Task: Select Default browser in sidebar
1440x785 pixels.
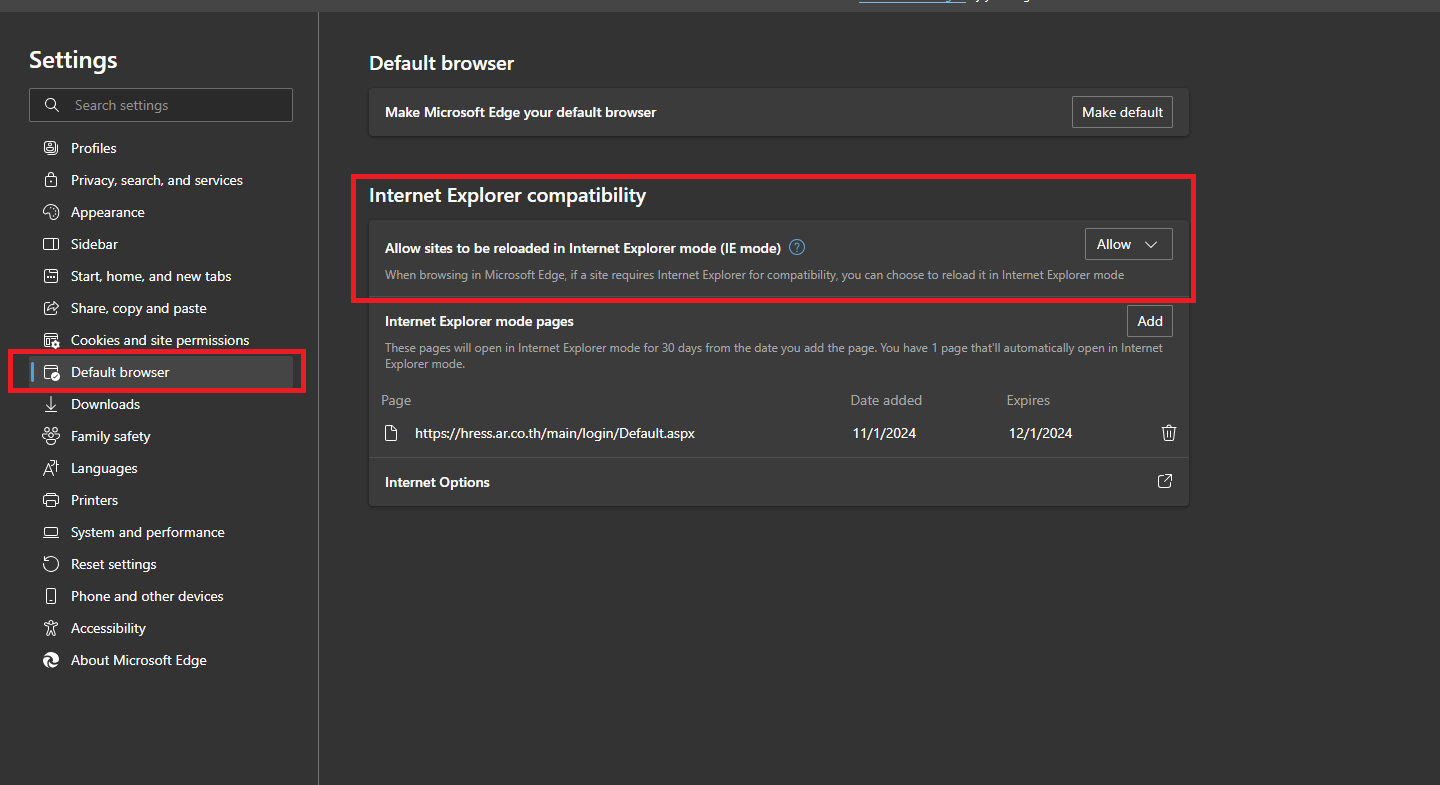Action: pyautogui.click(x=160, y=372)
